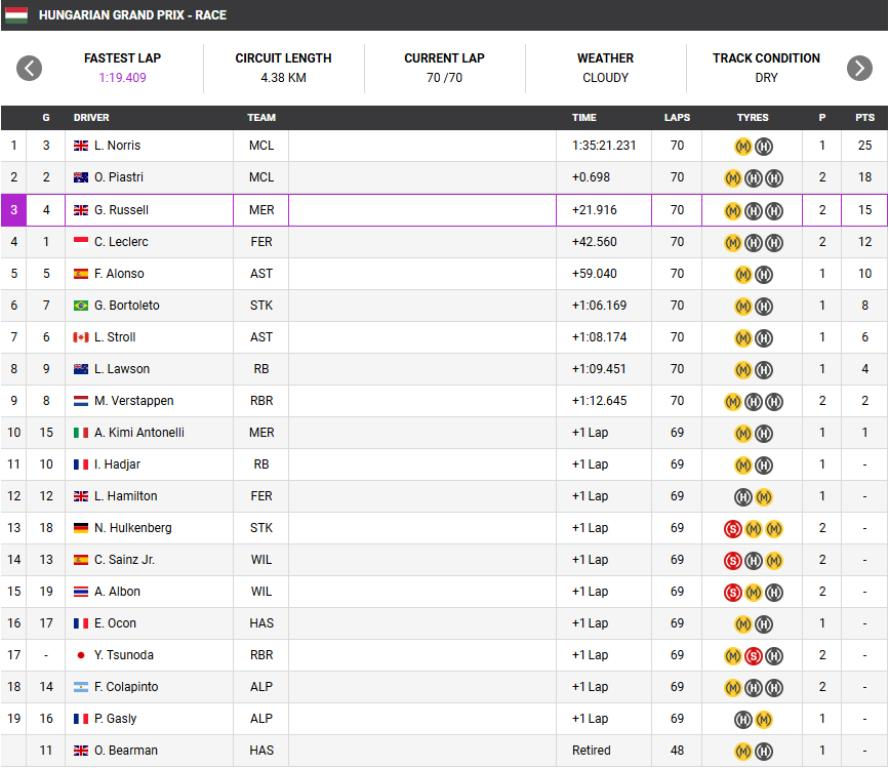The width and height of the screenshot is (889, 768).
Task: Click the medium tyre icon in Gasly row
Action: click(x=764, y=719)
